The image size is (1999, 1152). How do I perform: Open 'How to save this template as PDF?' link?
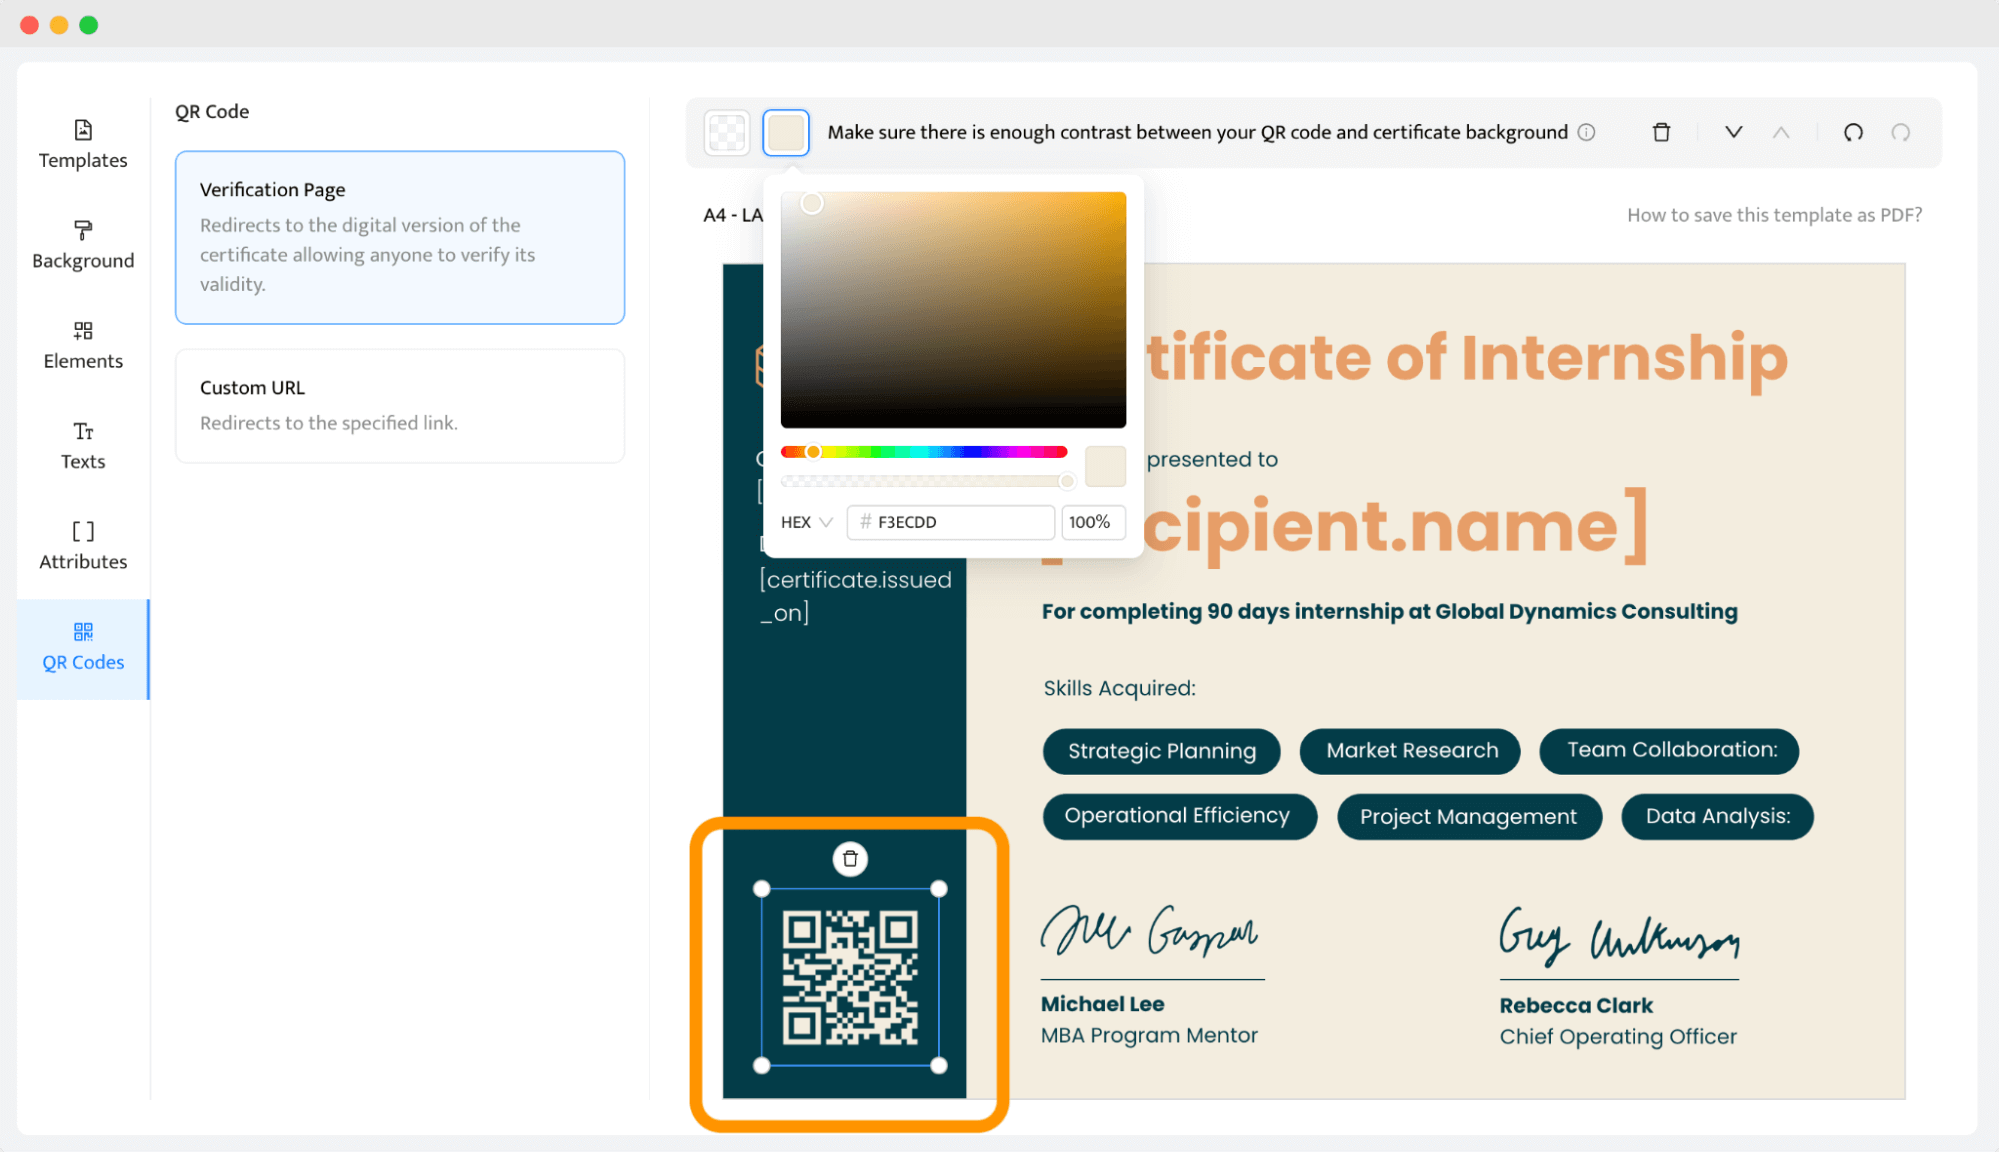pos(1774,215)
